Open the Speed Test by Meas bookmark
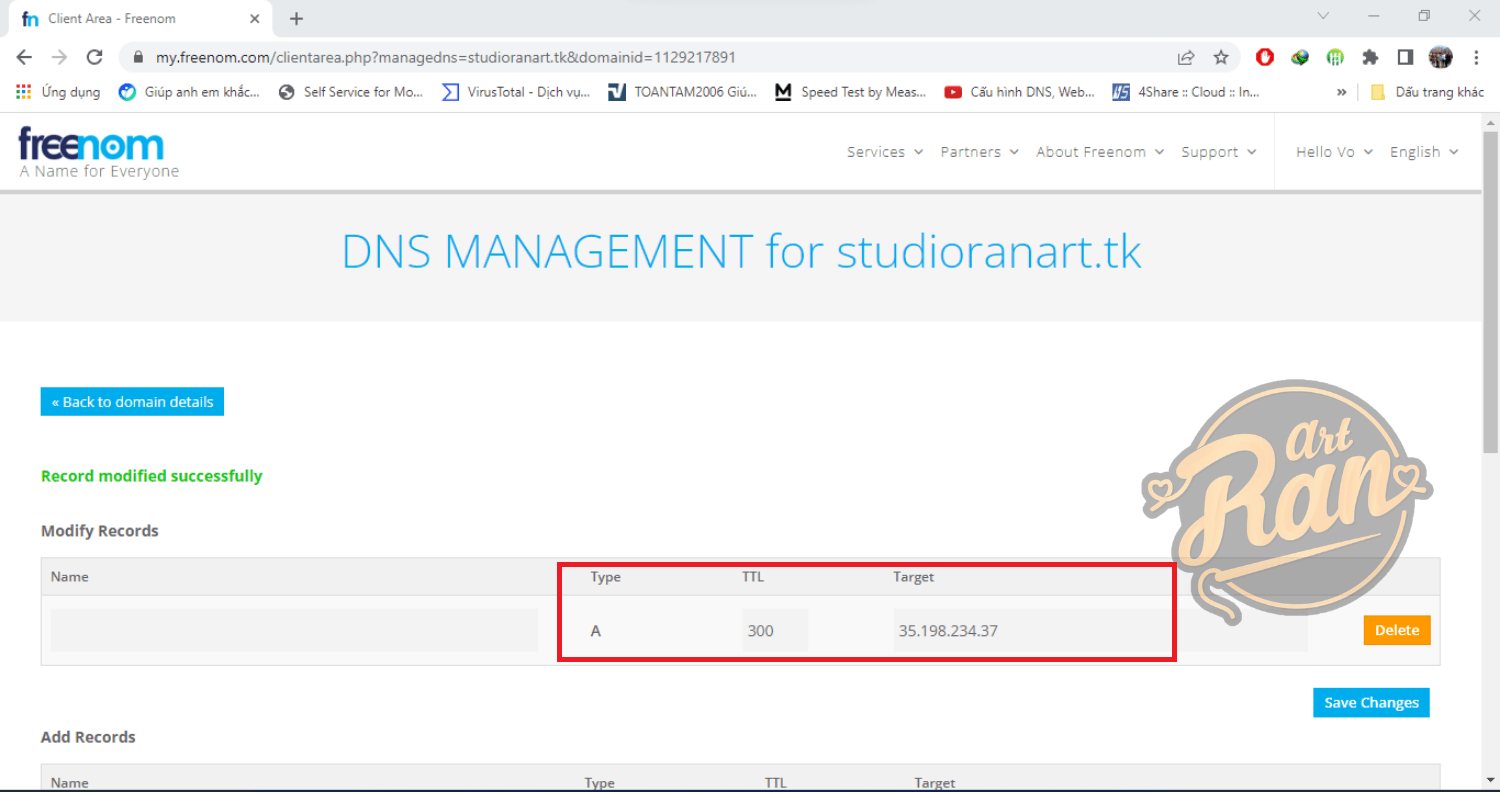Screen dimensions: 1500x793 [851, 92]
